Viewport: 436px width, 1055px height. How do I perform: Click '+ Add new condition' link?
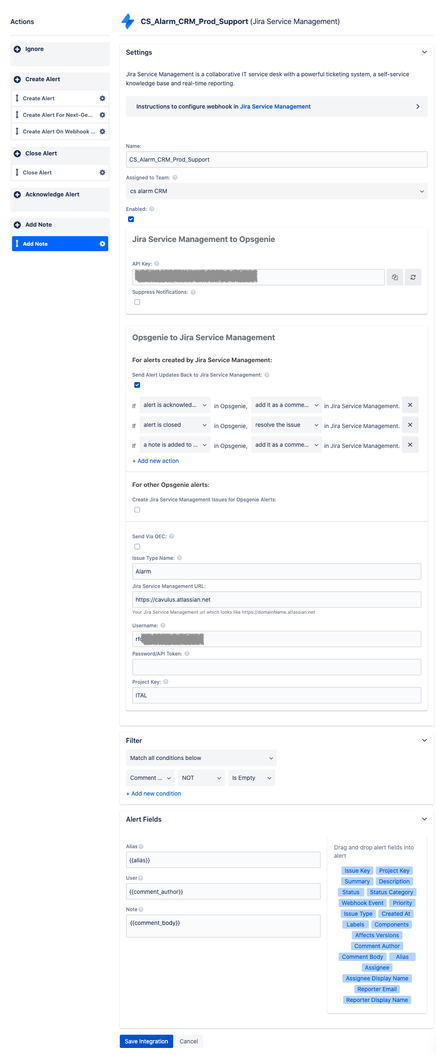pyautogui.click(x=153, y=793)
